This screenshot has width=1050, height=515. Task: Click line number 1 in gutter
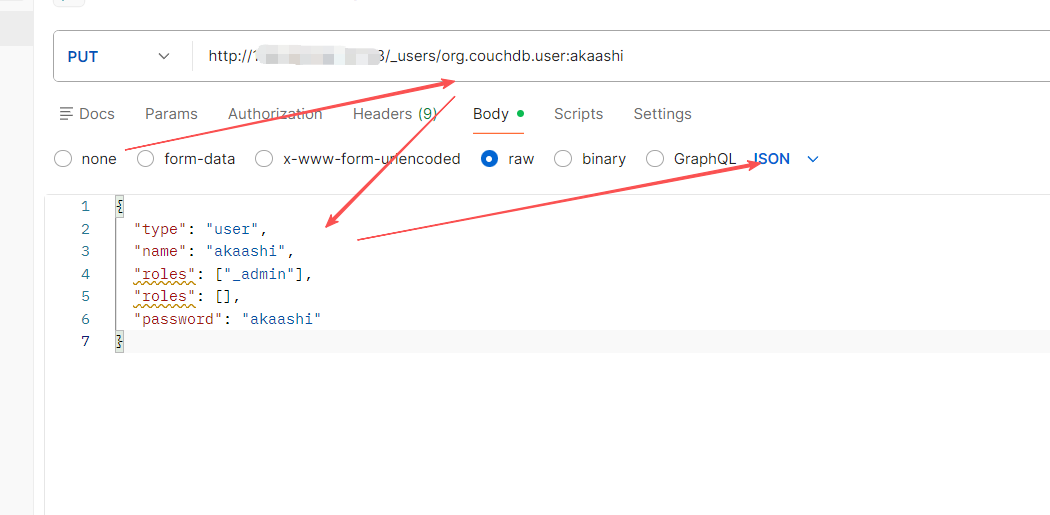[x=85, y=207]
